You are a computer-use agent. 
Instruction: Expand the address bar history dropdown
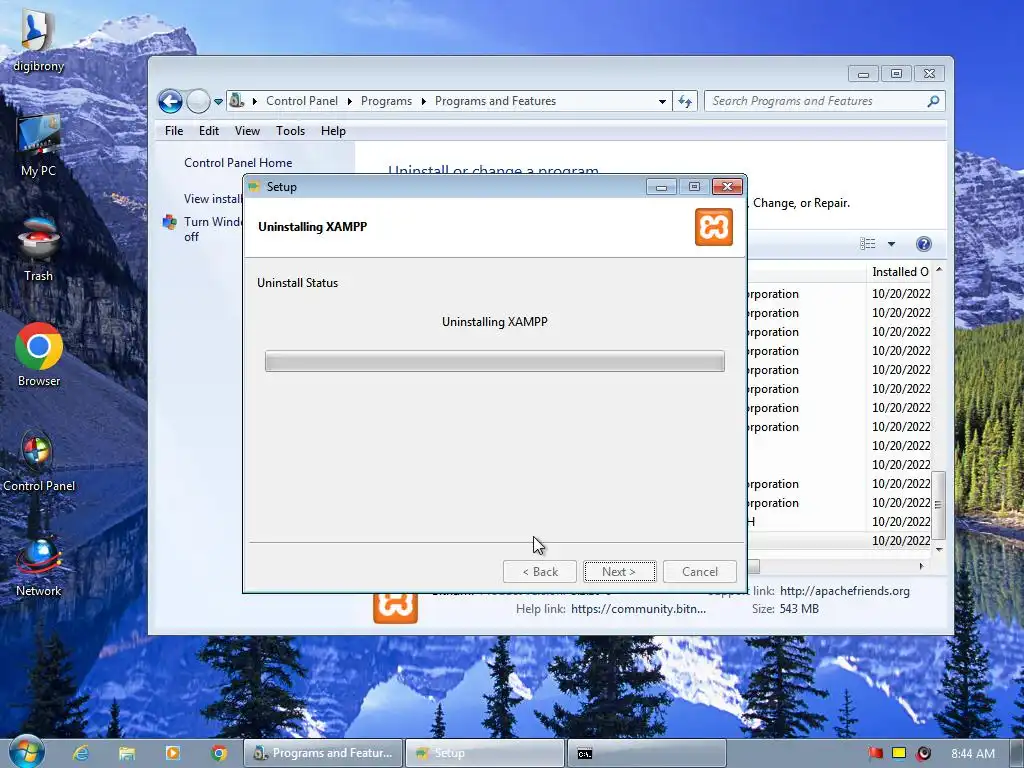point(662,102)
